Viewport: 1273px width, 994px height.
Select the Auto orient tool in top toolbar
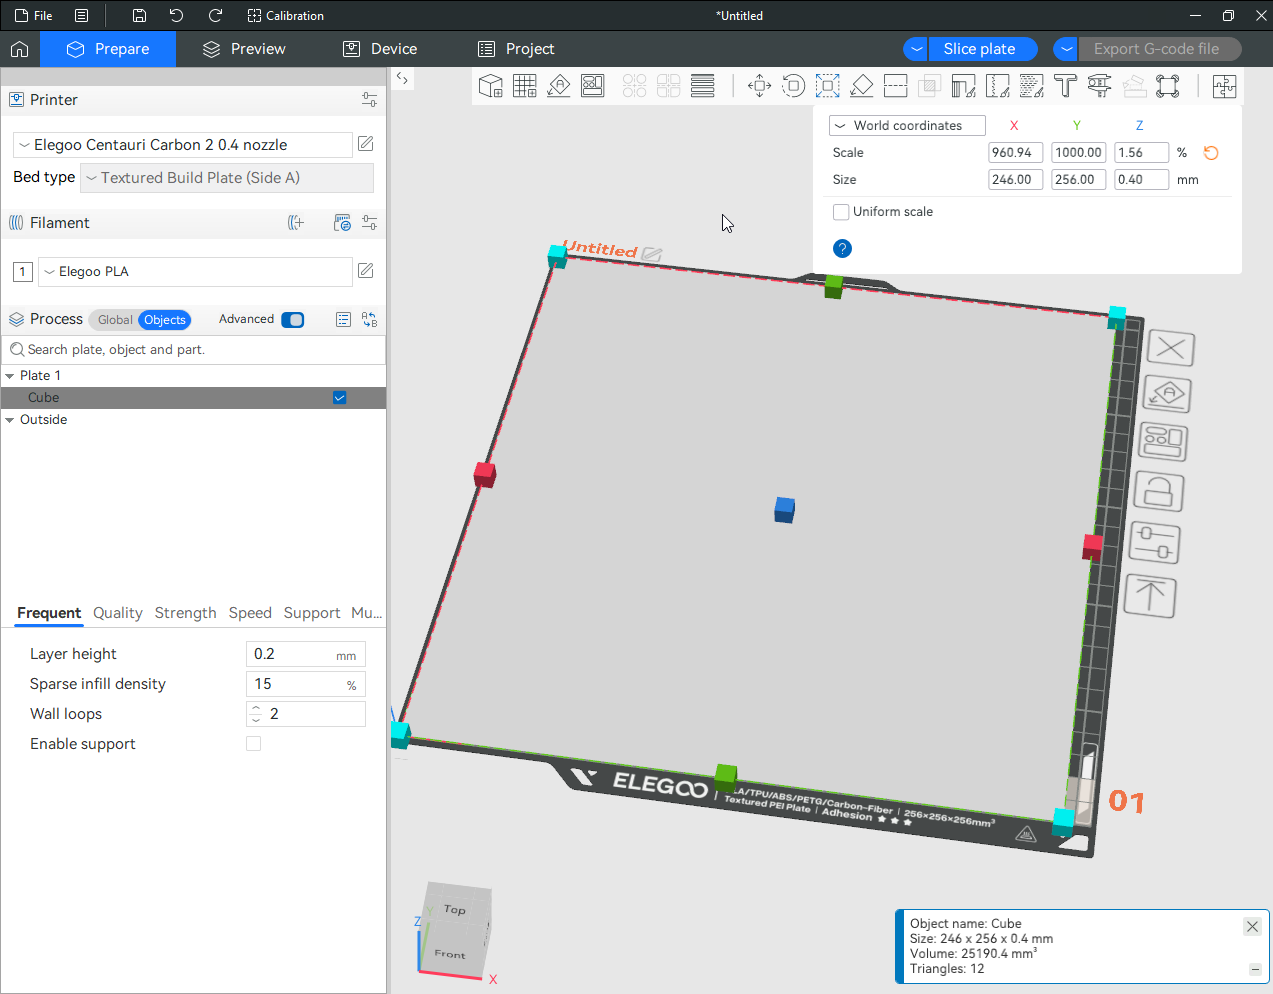pos(559,86)
